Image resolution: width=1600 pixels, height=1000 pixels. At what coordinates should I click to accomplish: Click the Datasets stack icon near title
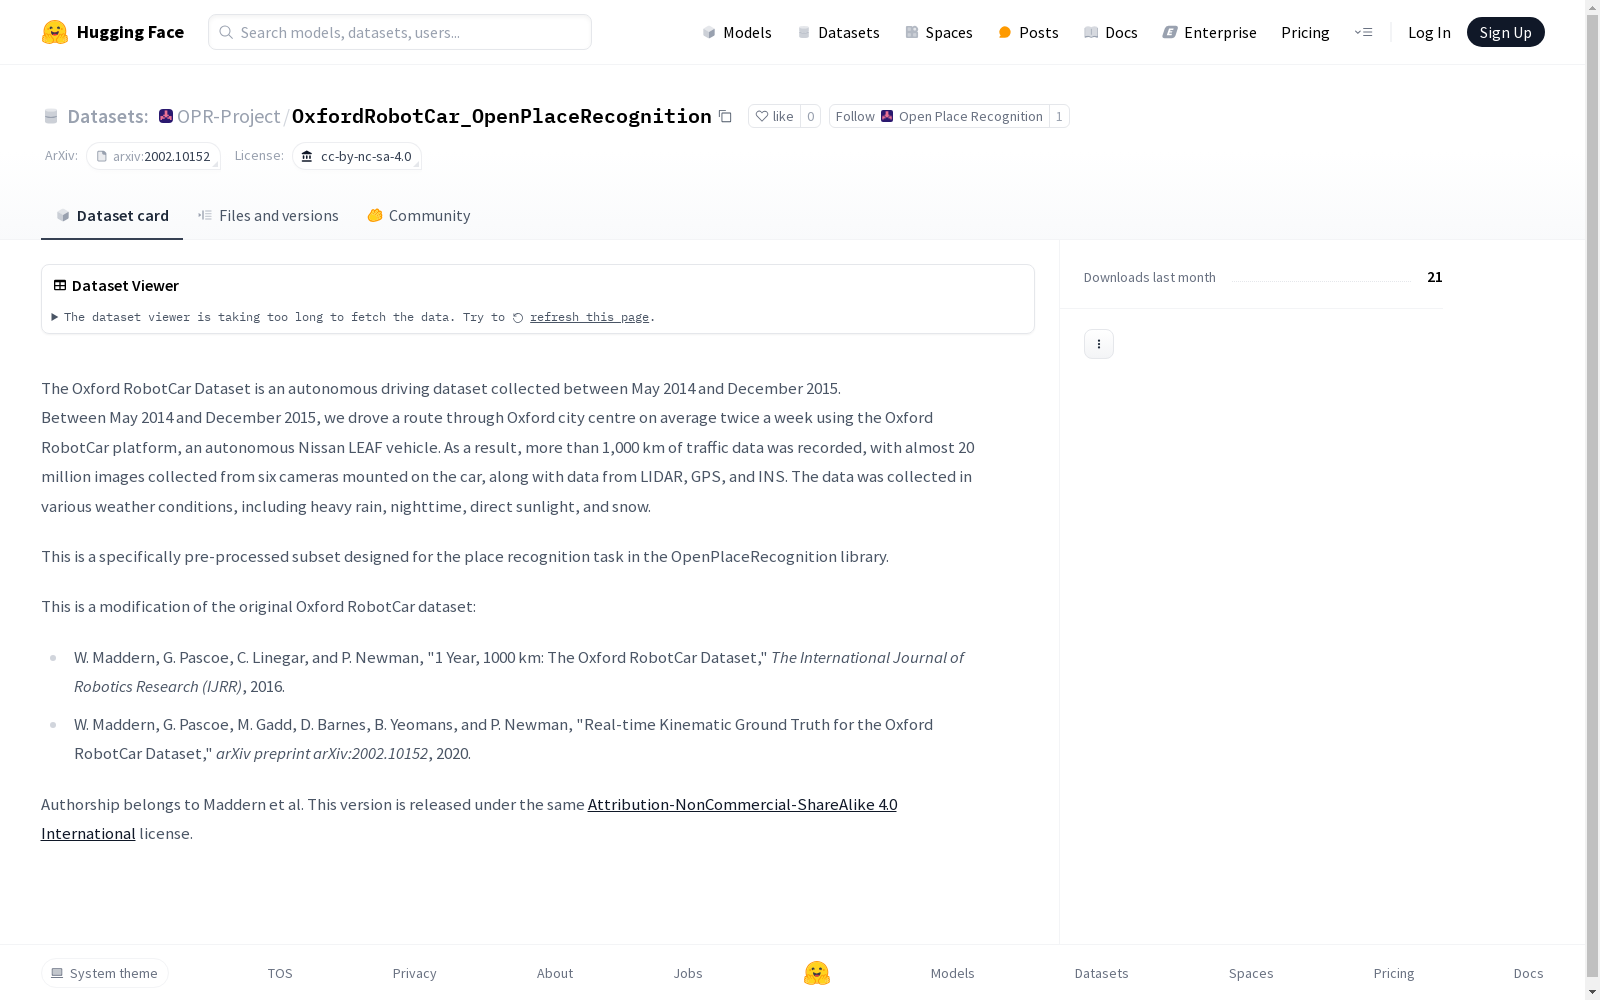[51, 116]
